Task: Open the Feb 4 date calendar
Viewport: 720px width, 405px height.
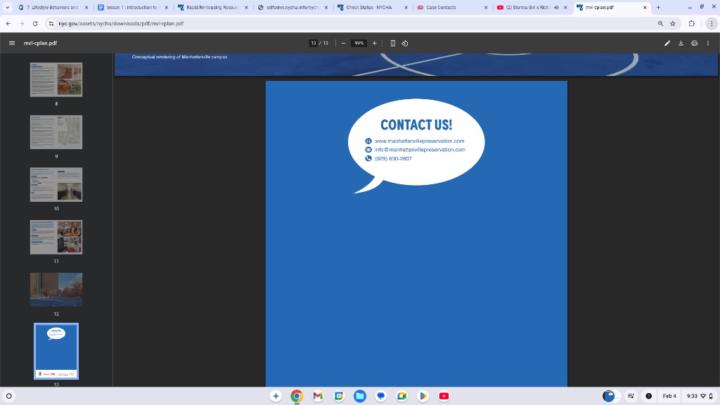Action: [x=669, y=396]
